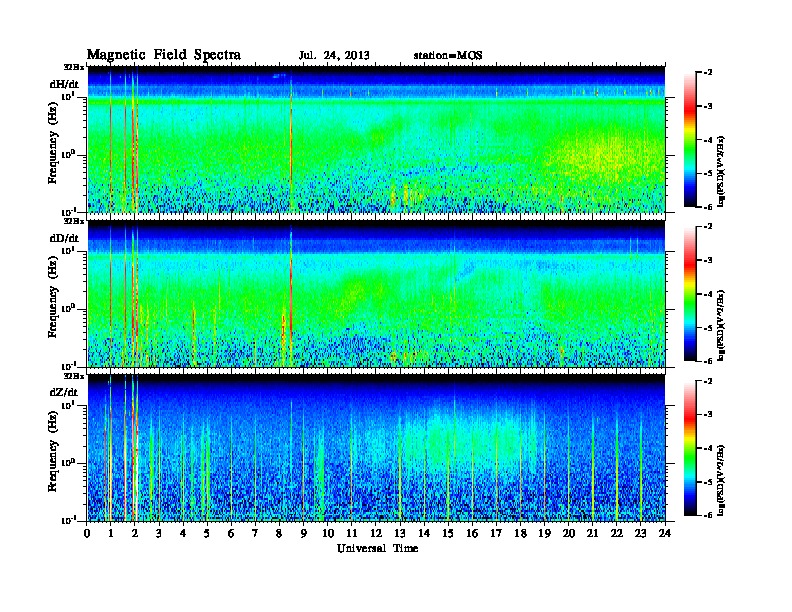The height and width of the screenshot is (612, 792).
Task: Click the dH/dt panel label
Action: pyautogui.click(x=64, y=84)
